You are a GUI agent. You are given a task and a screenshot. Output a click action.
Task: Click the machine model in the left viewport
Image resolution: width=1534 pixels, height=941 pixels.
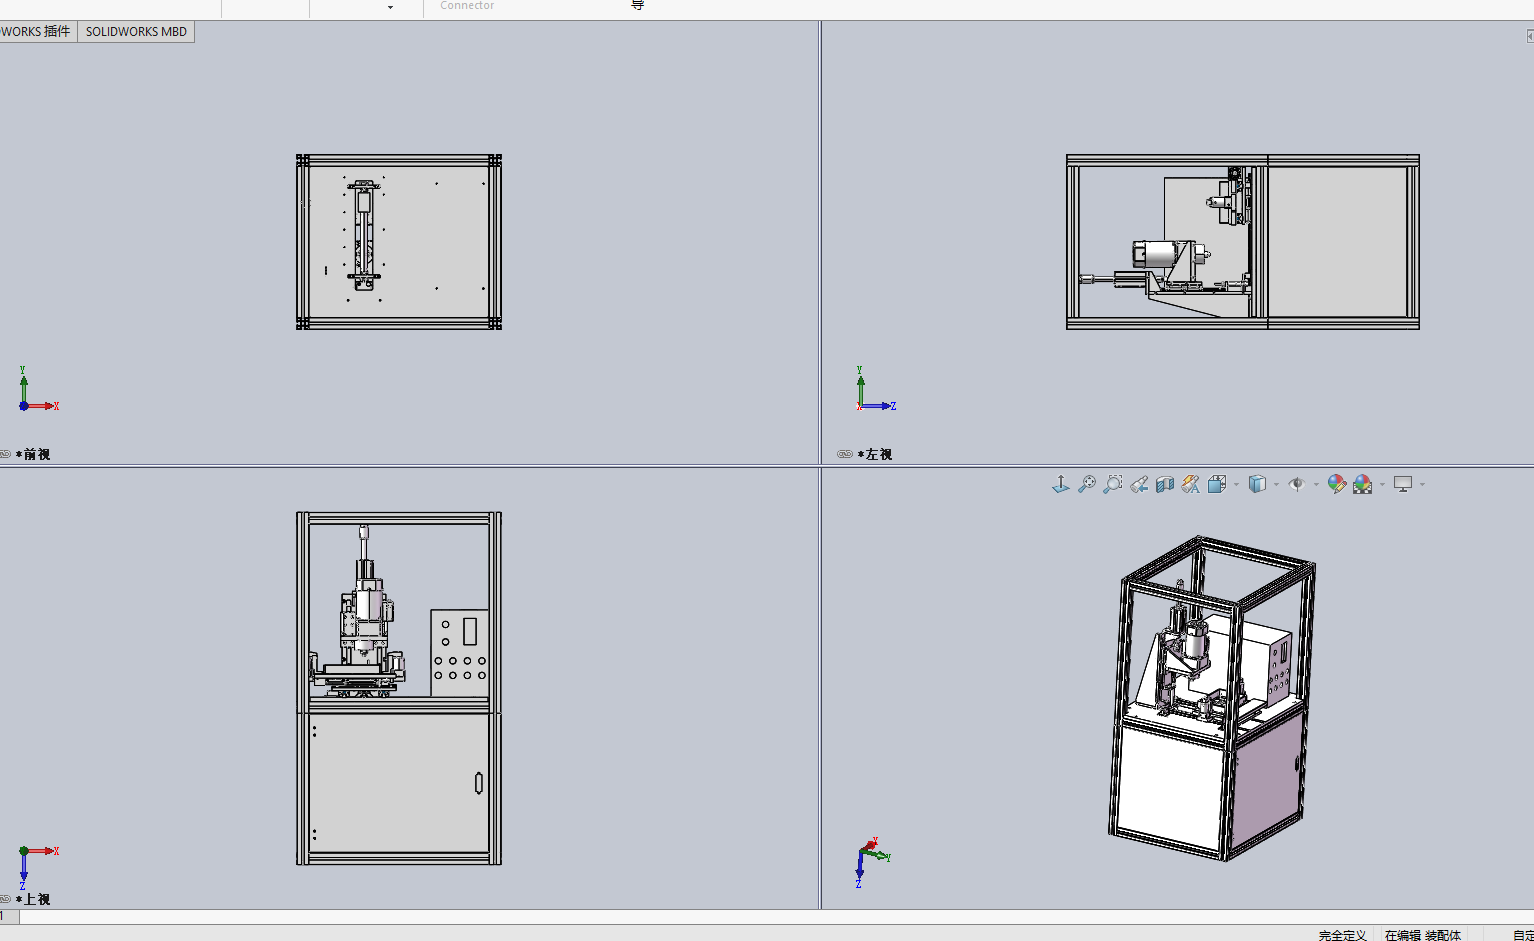coord(1243,242)
